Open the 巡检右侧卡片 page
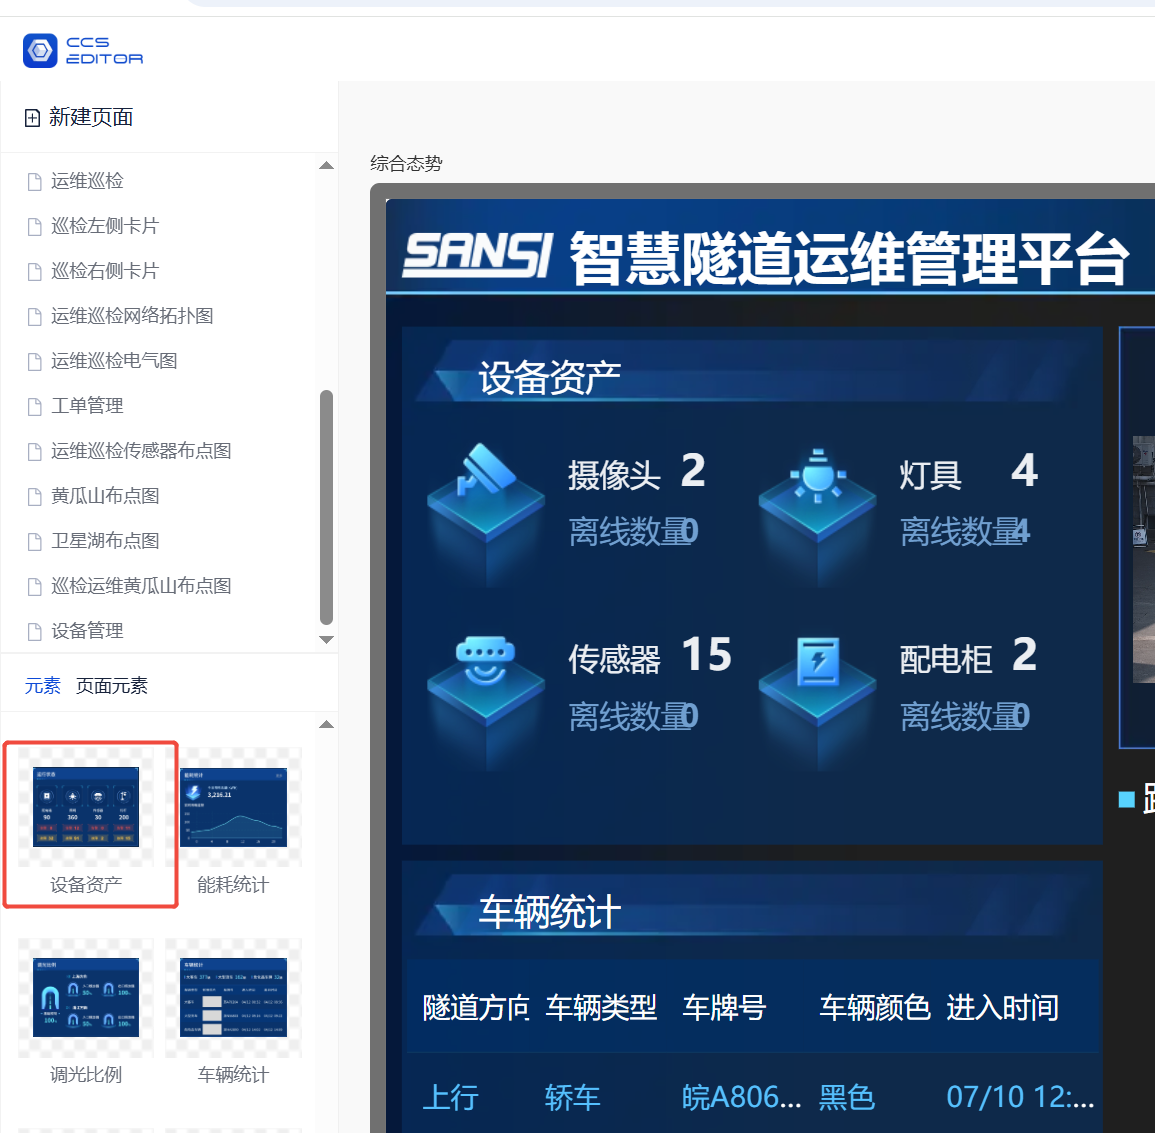The image size is (1155, 1133). pos(105,271)
